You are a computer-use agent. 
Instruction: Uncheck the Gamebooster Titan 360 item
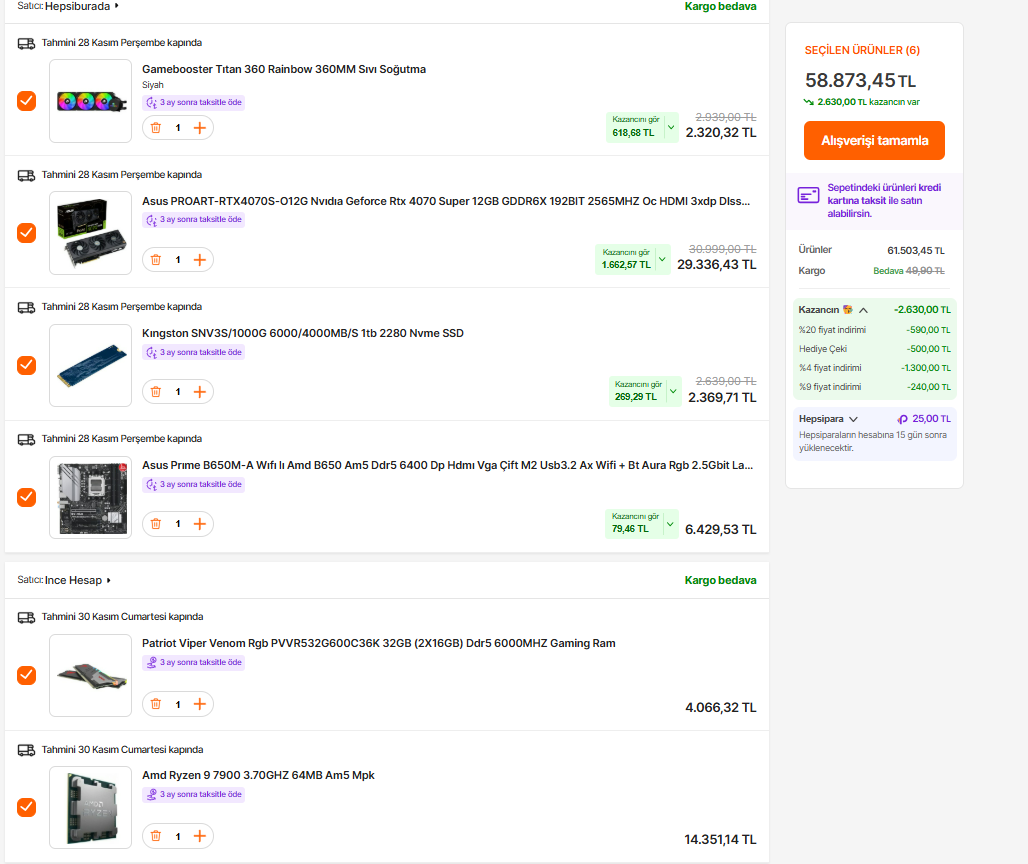(27, 101)
